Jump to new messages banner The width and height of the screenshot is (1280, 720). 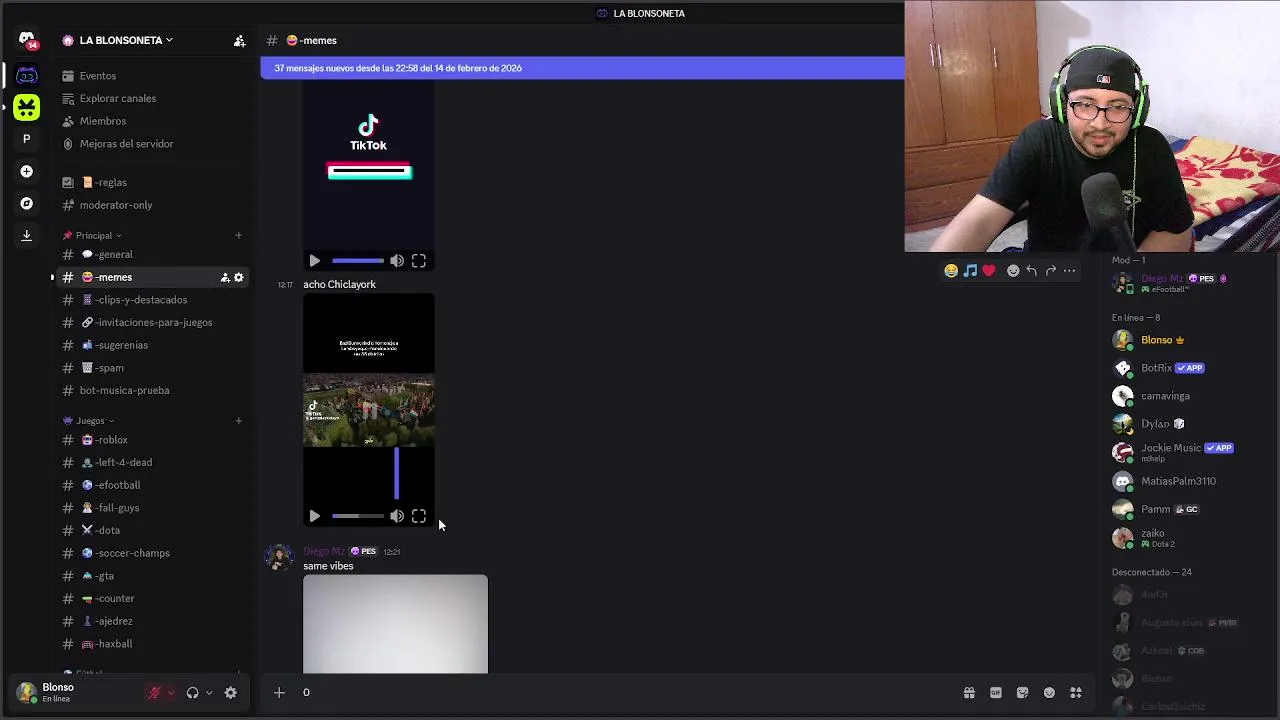pos(582,68)
